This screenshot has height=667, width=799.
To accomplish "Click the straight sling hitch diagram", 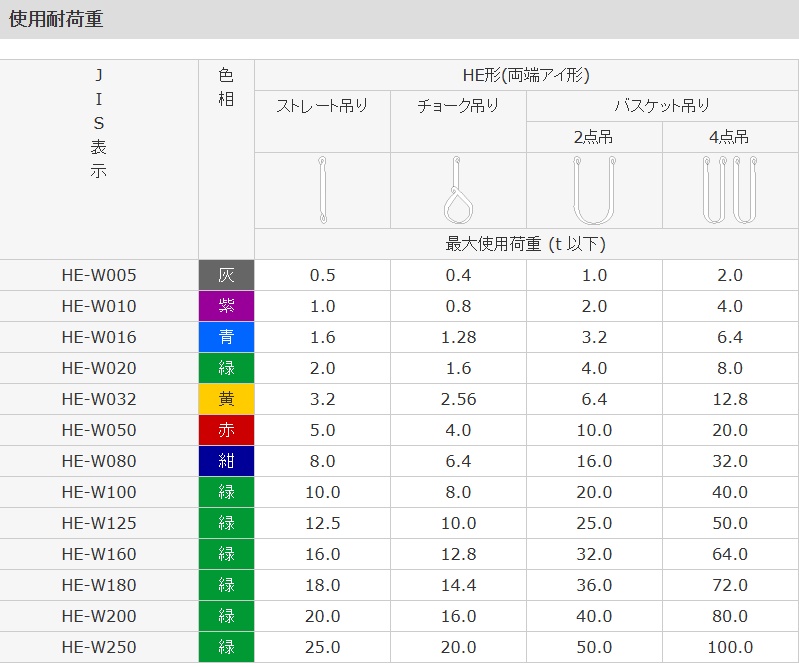I will (322, 190).
